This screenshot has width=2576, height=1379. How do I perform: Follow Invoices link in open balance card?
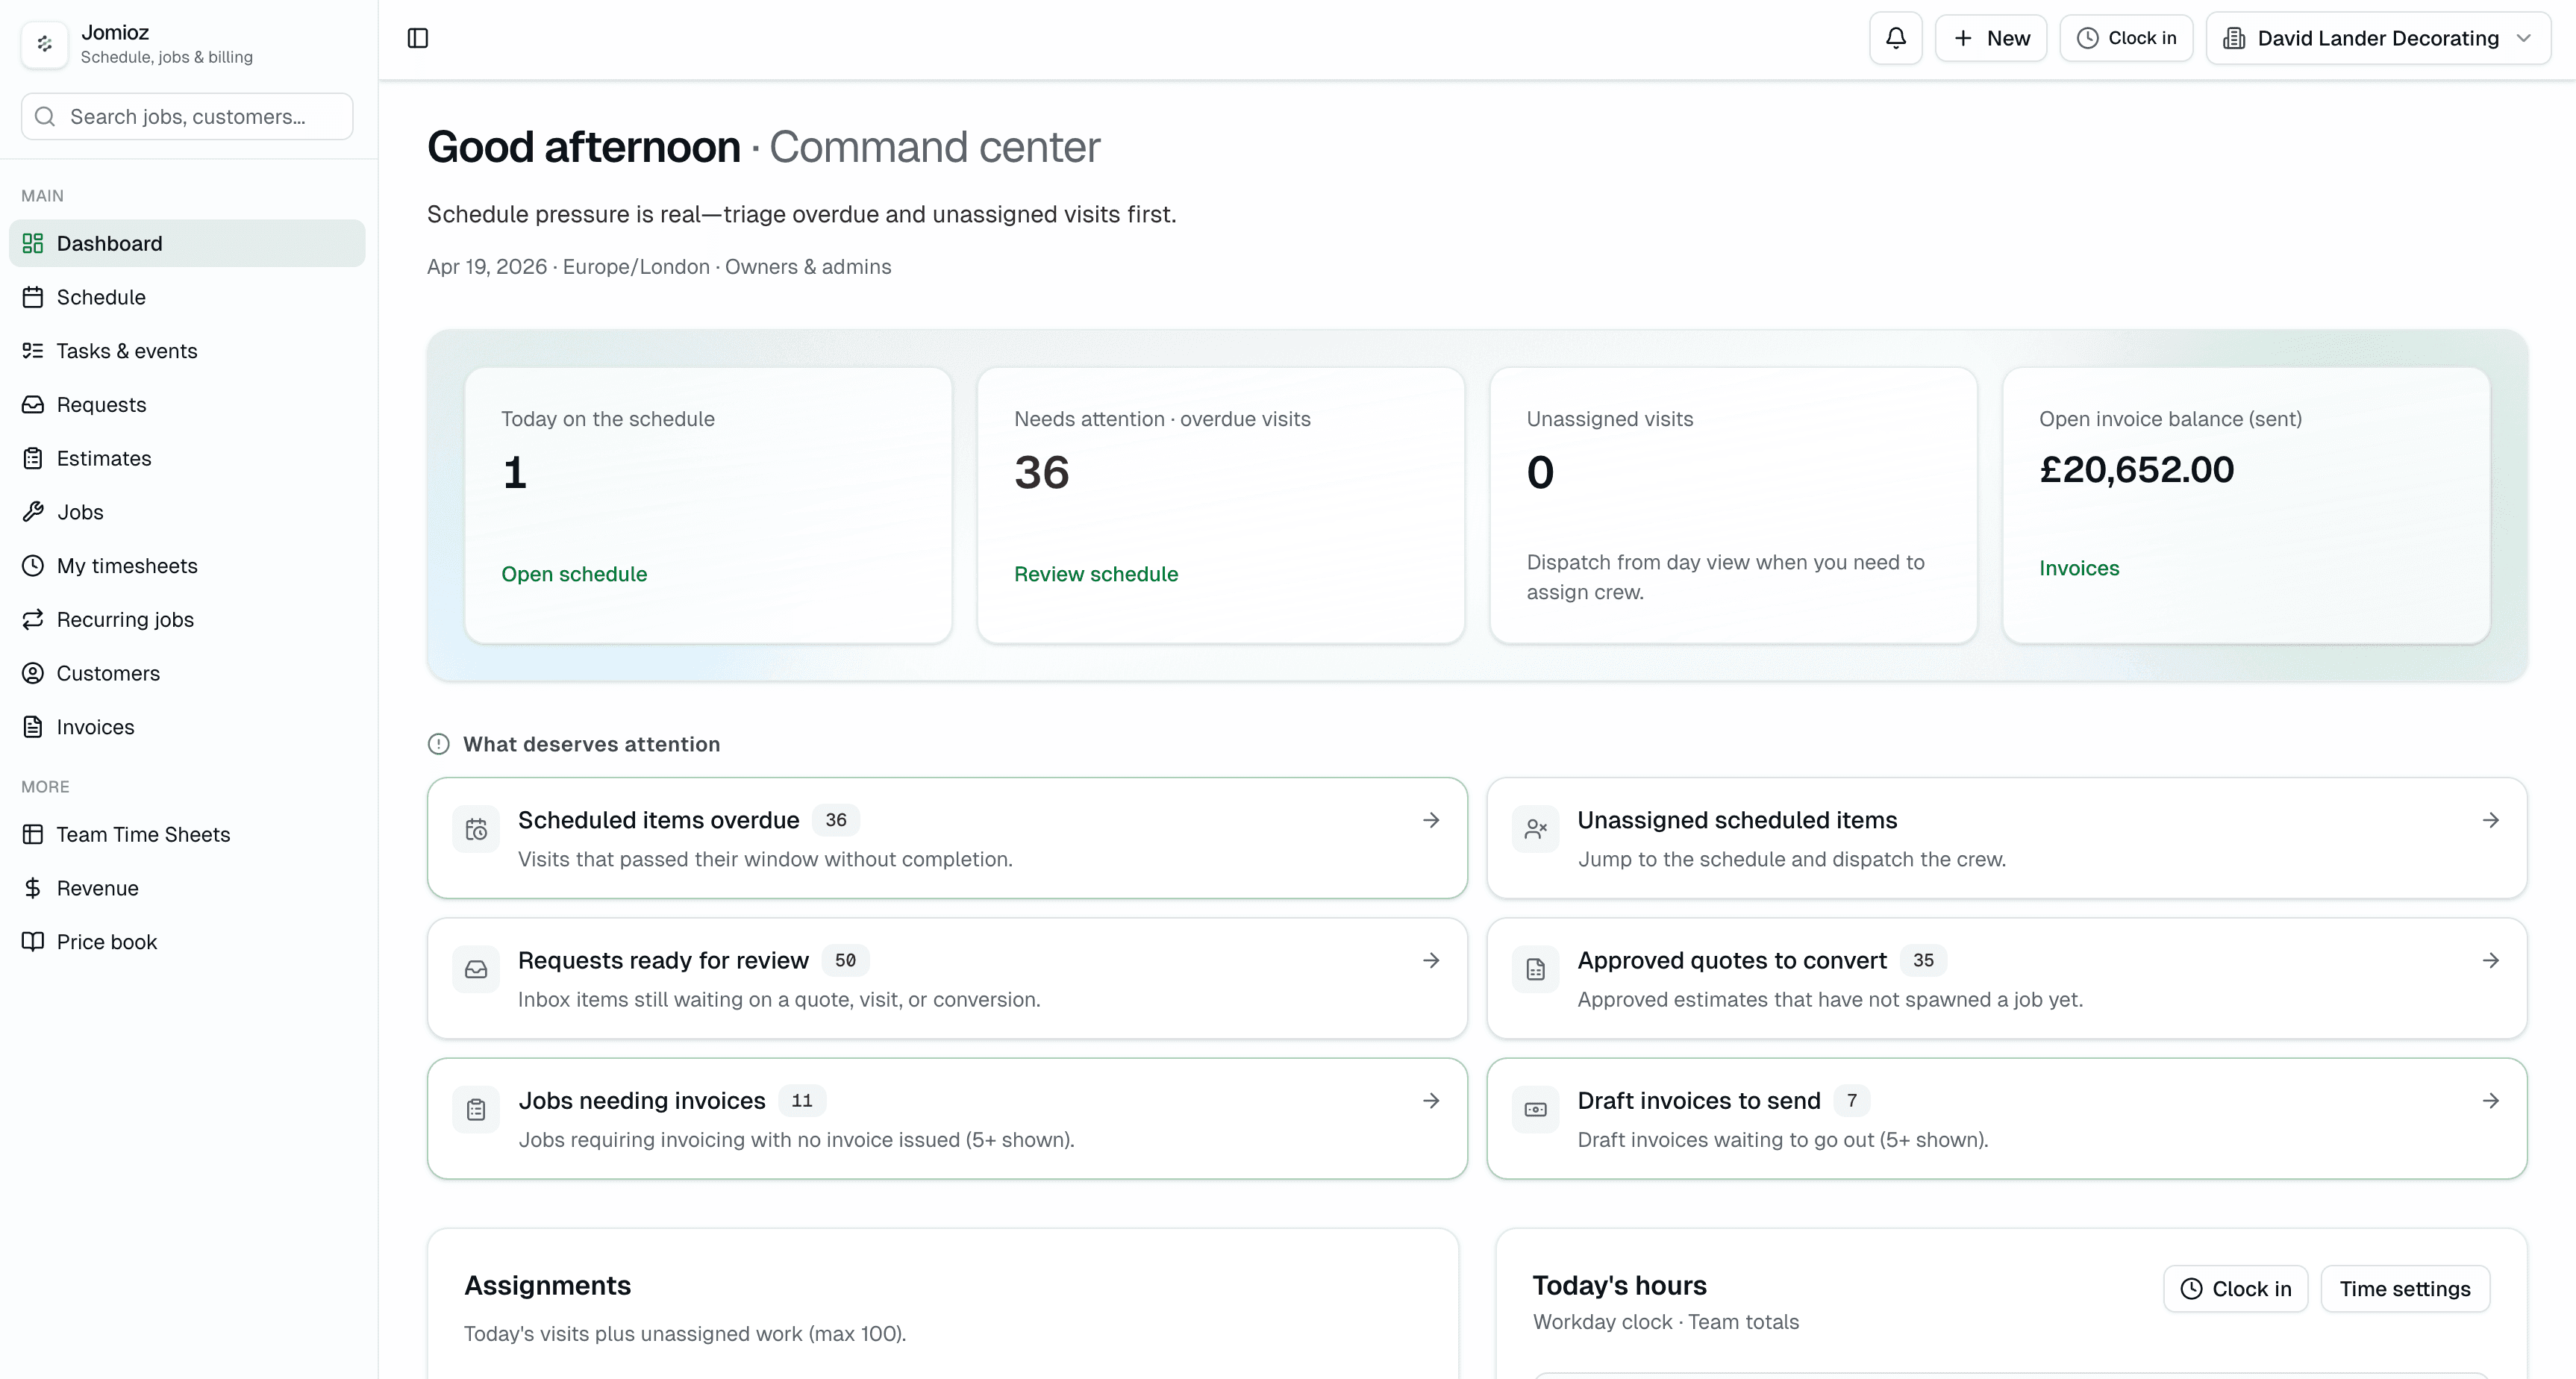(x=2079, y=568)
